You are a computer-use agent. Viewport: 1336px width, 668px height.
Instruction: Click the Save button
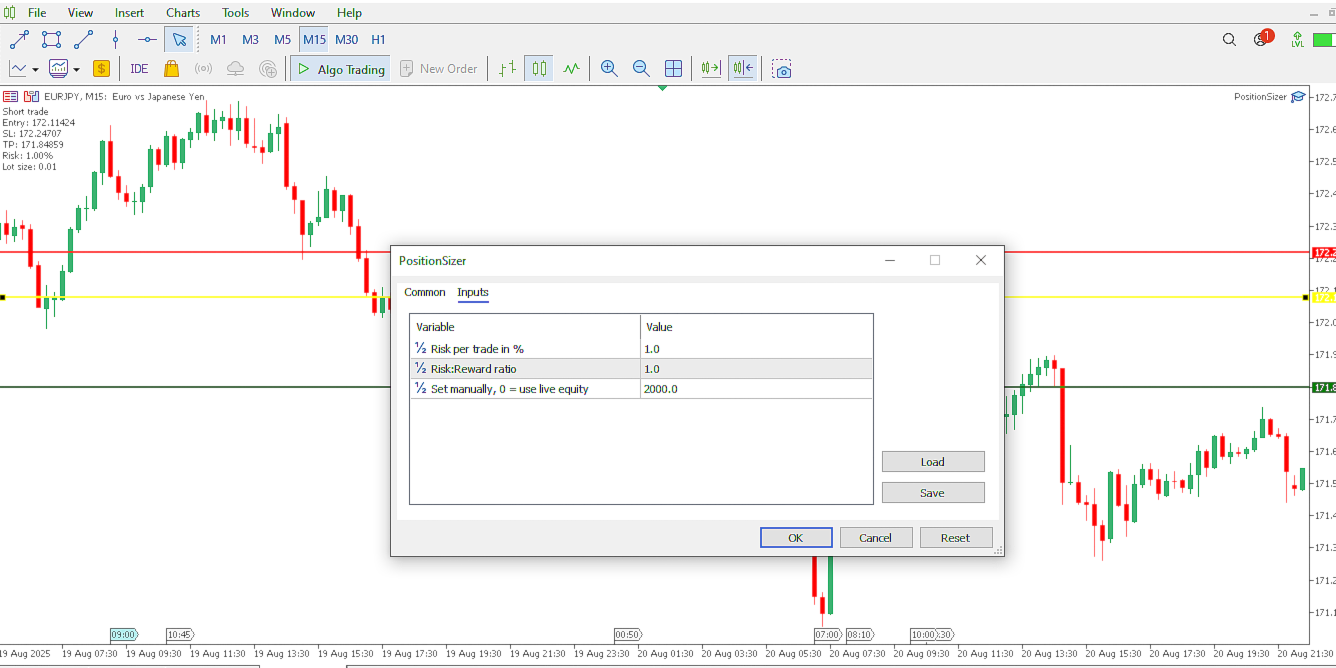click(933, 493)
